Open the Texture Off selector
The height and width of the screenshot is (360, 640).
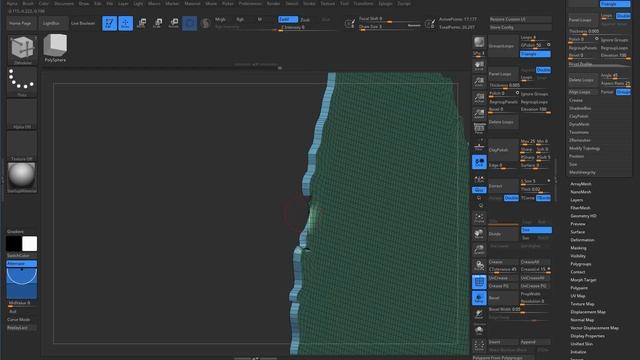click(22, 146)
